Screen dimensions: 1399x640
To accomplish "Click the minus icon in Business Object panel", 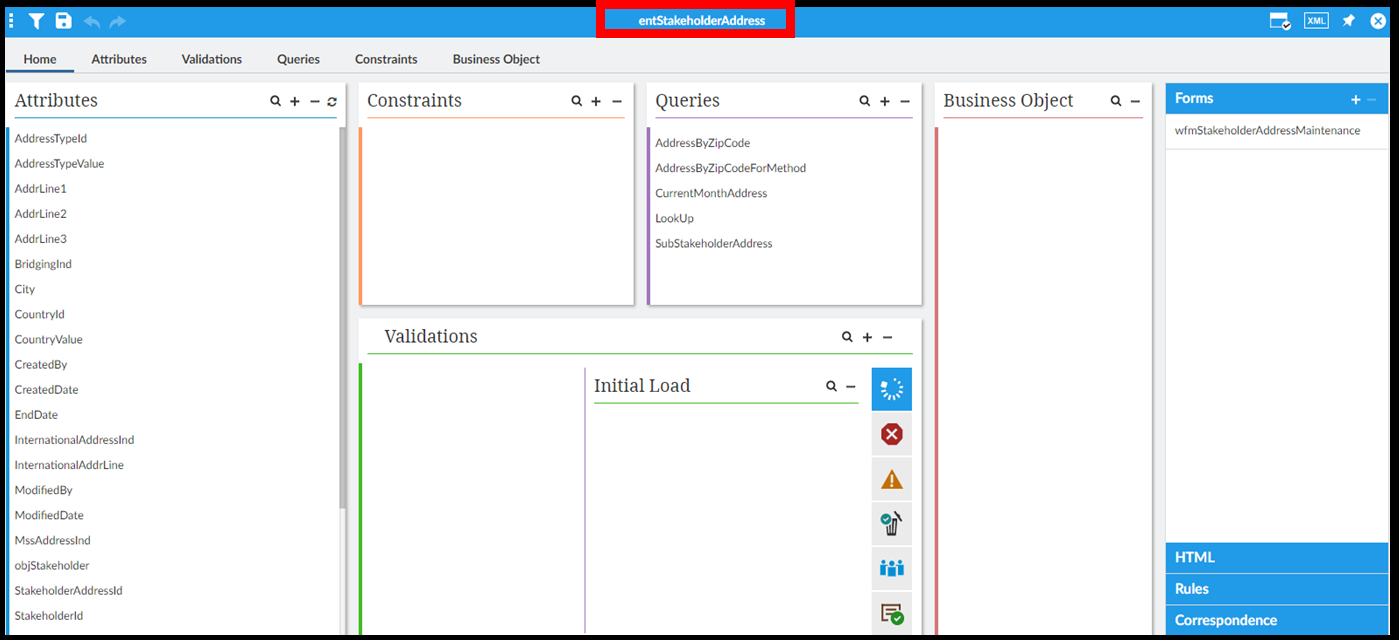I will [x=1135, y=101].
